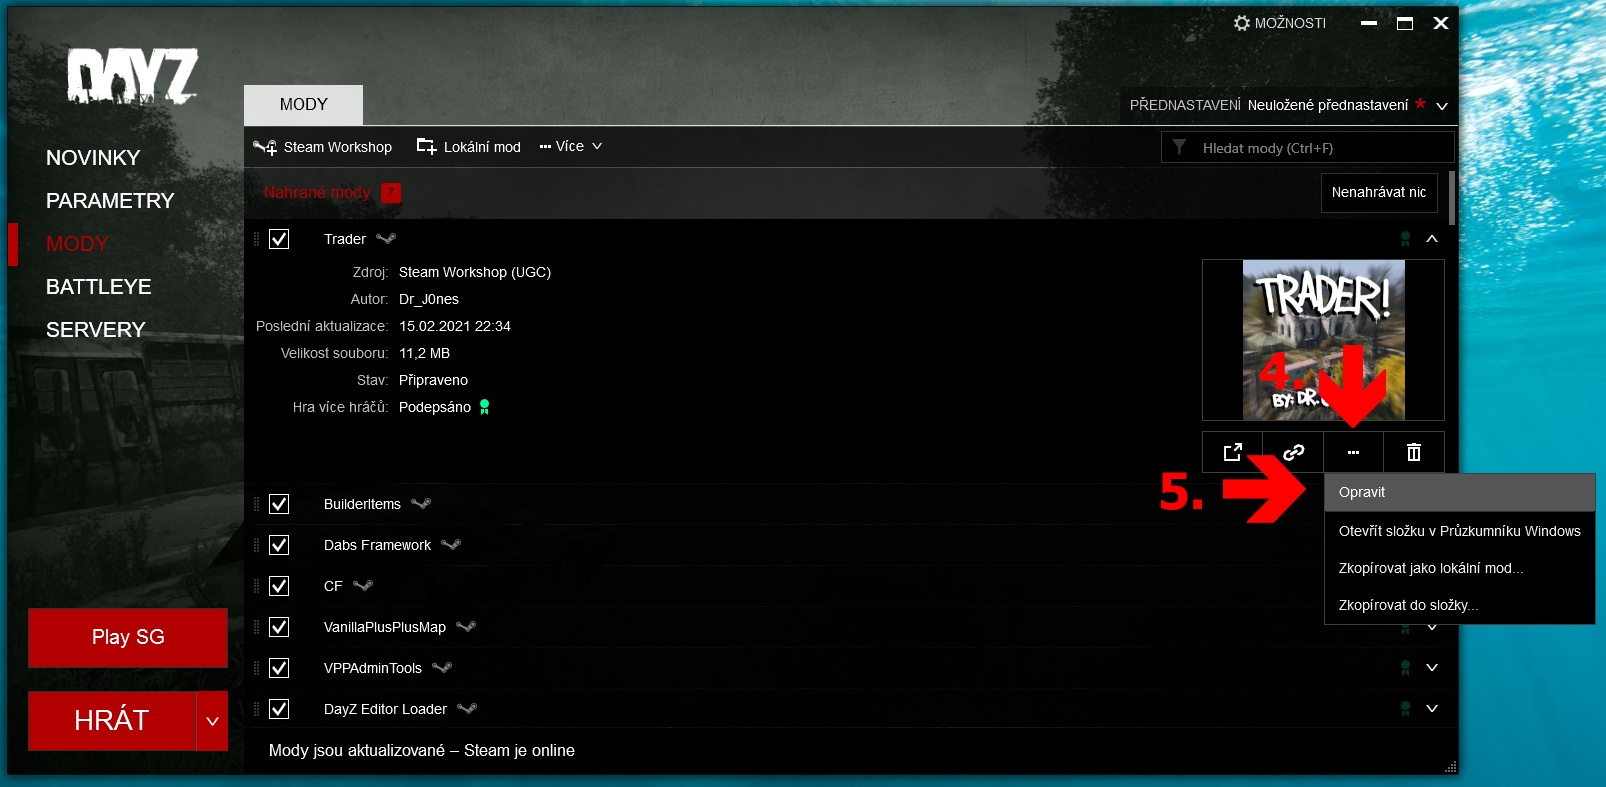
Task: Add a local mod via Lokální mod
Action: (x=469, y=147)
